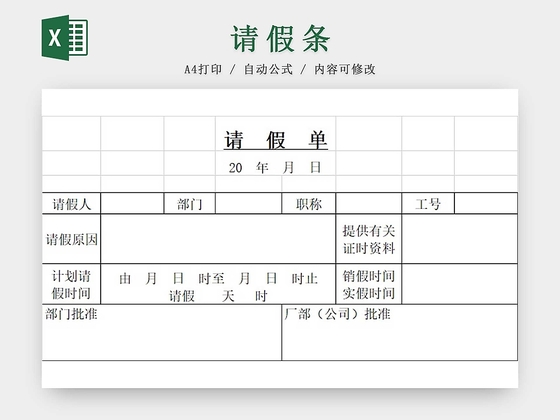Click the subtitle text 自动公式
Screen dimensions: 560x420
[268, 69]
